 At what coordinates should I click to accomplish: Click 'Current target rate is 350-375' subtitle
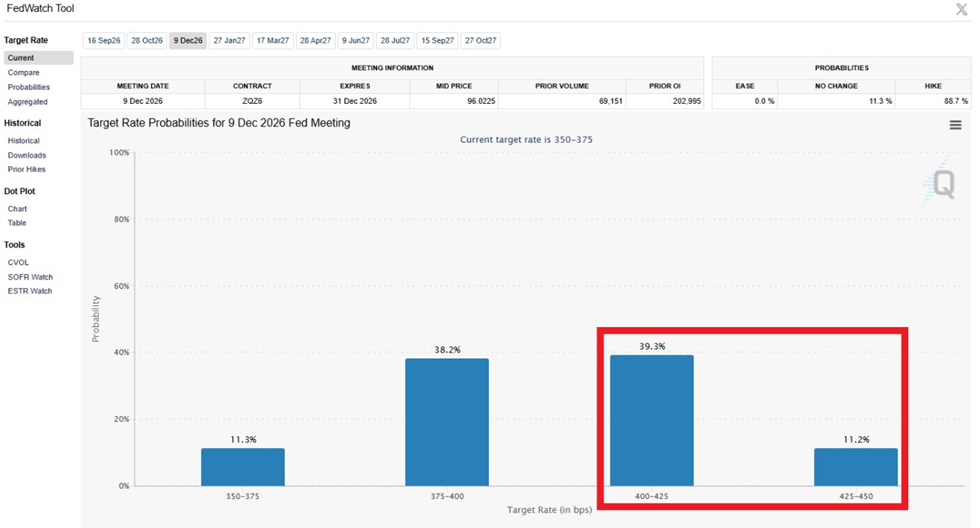[x=526, y=140]
